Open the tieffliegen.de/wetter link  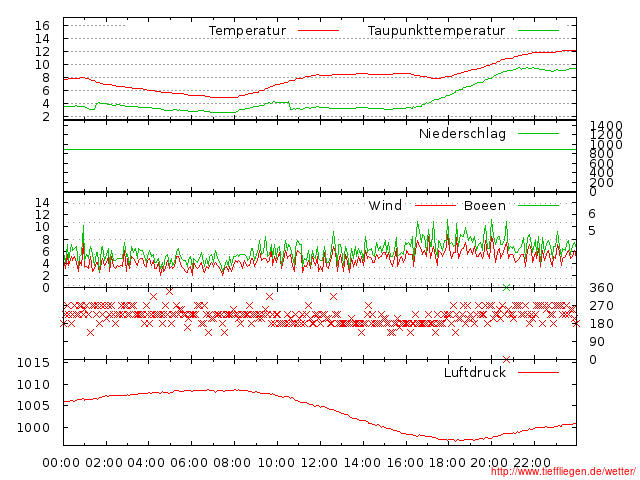click(x=563, y=471)
